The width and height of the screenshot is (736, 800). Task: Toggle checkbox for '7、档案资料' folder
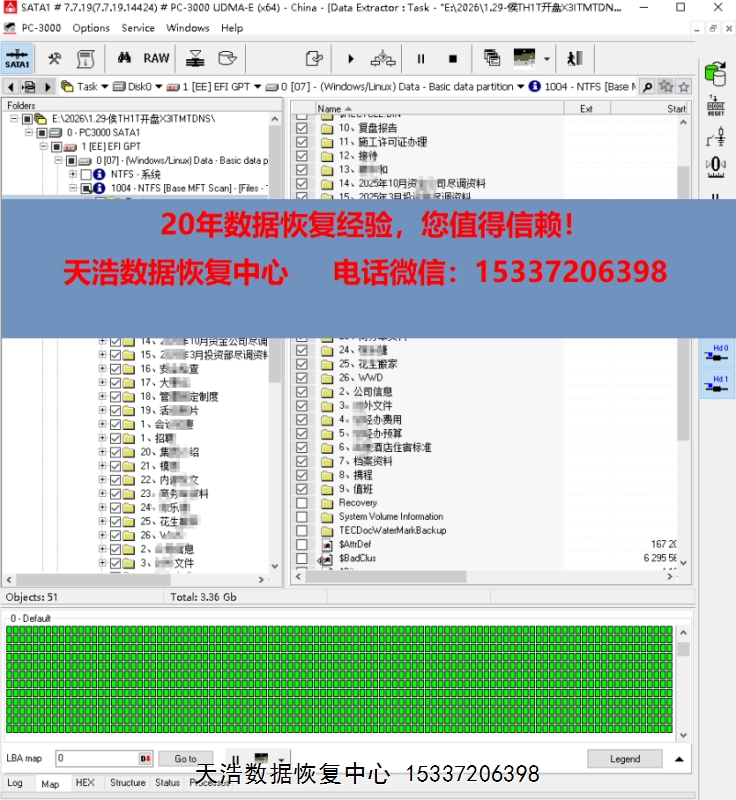point(302,461)
